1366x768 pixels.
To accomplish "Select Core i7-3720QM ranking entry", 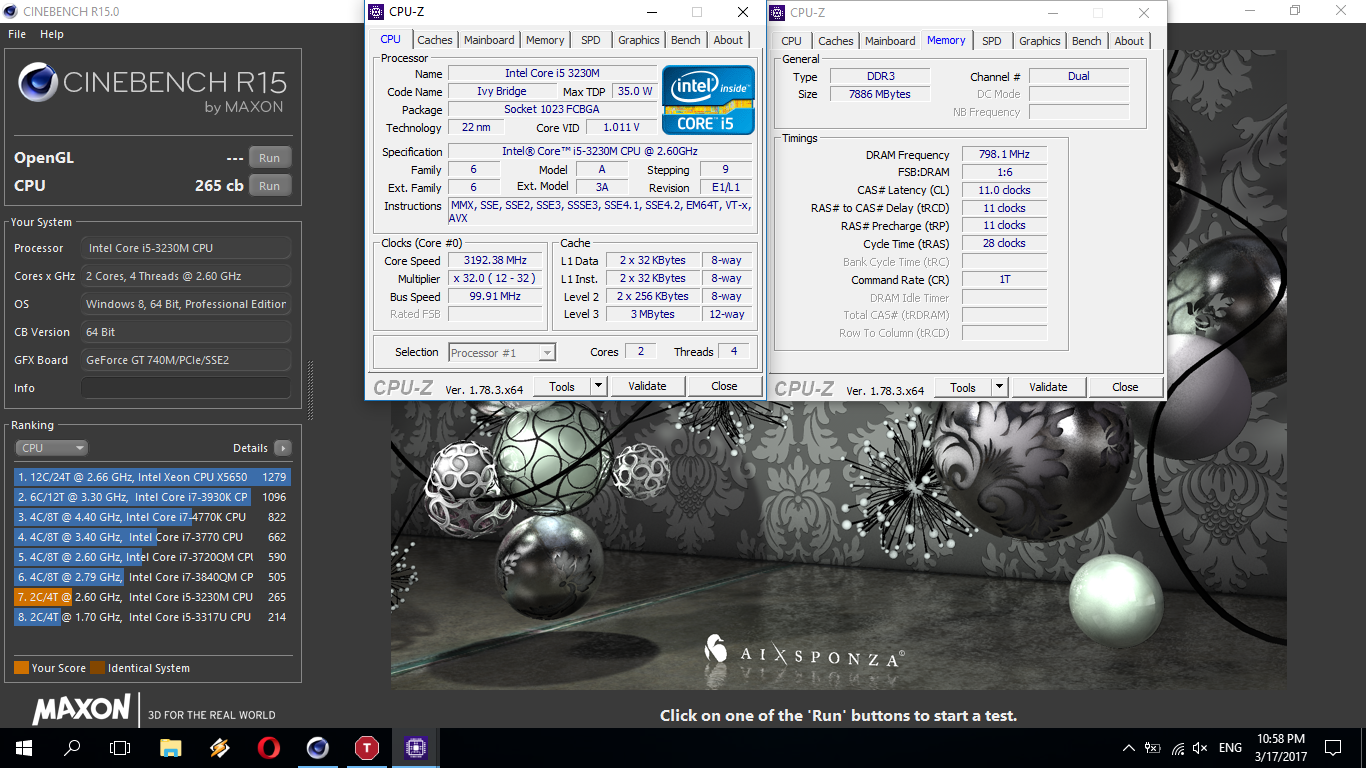I will [x=152, y=557].
